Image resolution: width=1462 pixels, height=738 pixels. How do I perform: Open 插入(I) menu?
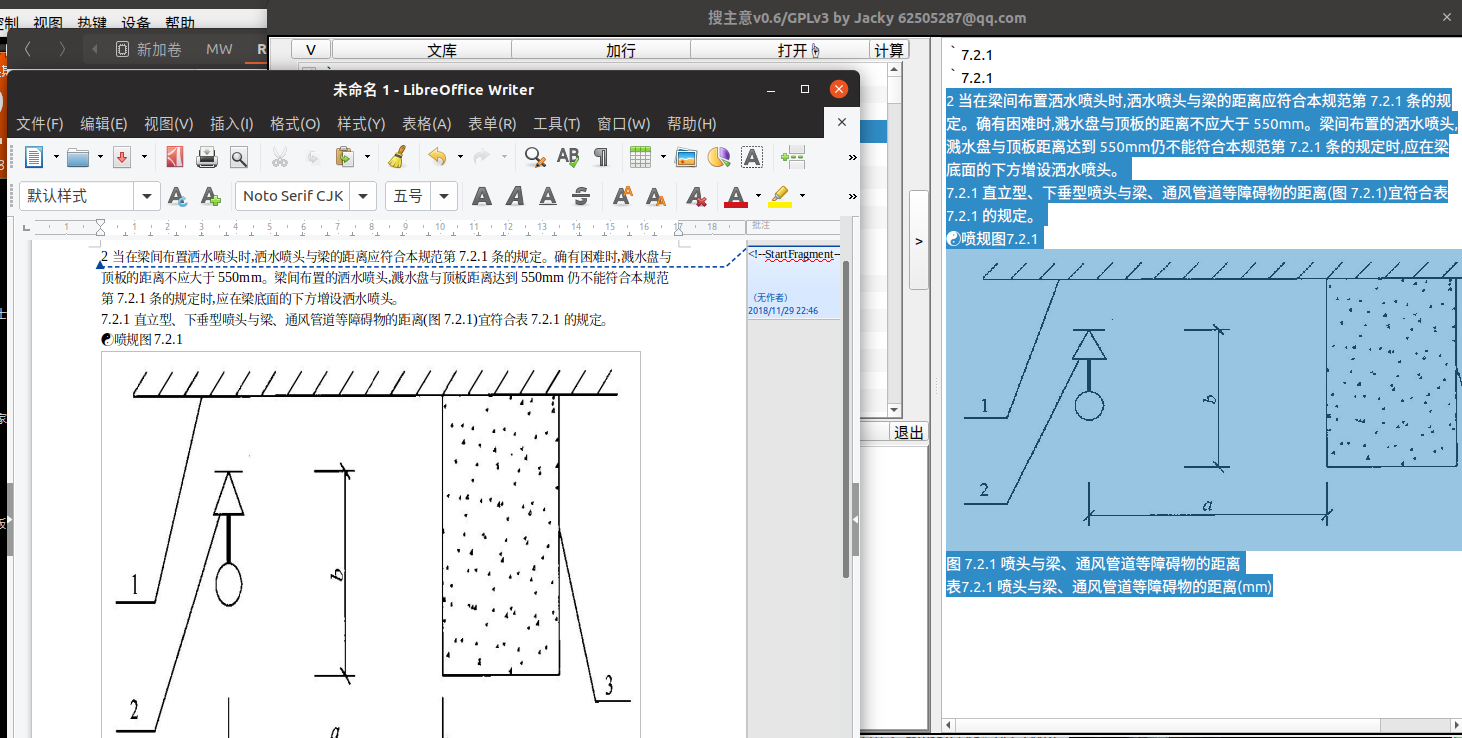[x=231, y=124]
